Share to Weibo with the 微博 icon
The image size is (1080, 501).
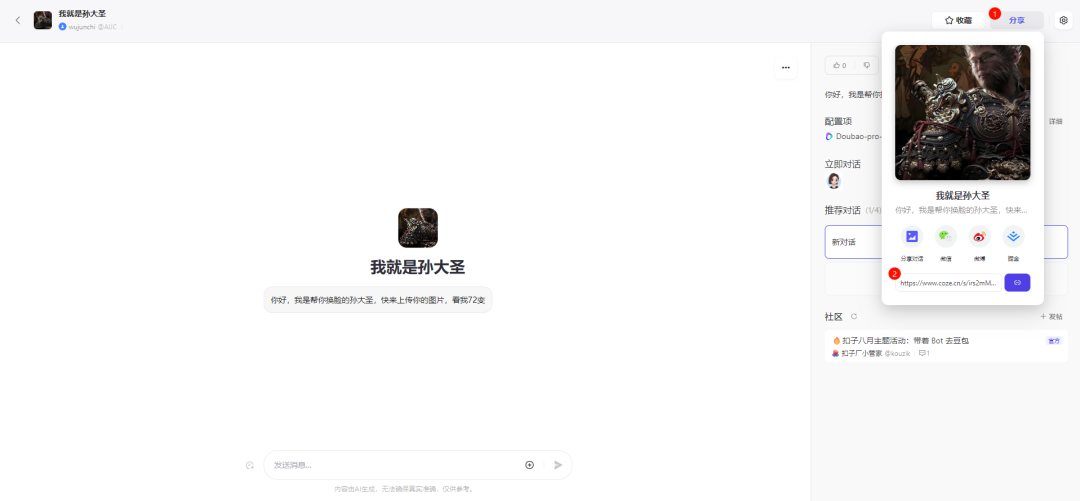click(979, 236)
